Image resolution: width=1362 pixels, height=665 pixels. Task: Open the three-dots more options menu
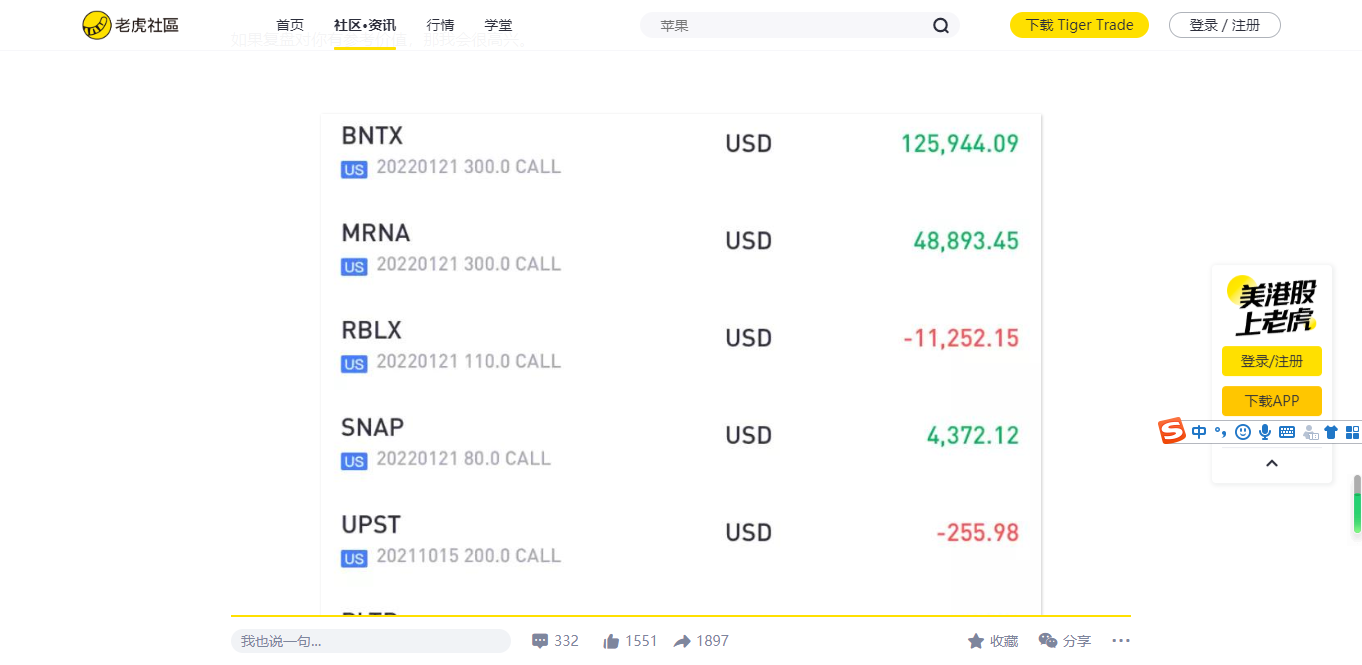coord(1121,641)
